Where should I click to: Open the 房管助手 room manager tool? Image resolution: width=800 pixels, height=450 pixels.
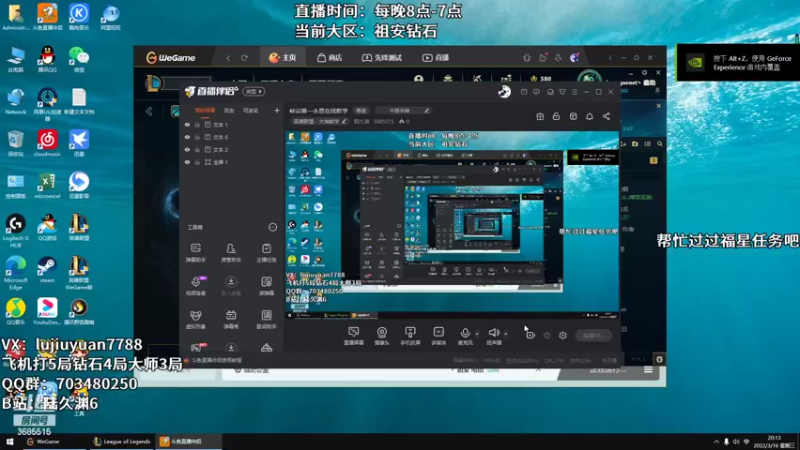click(x=231, y=252)
